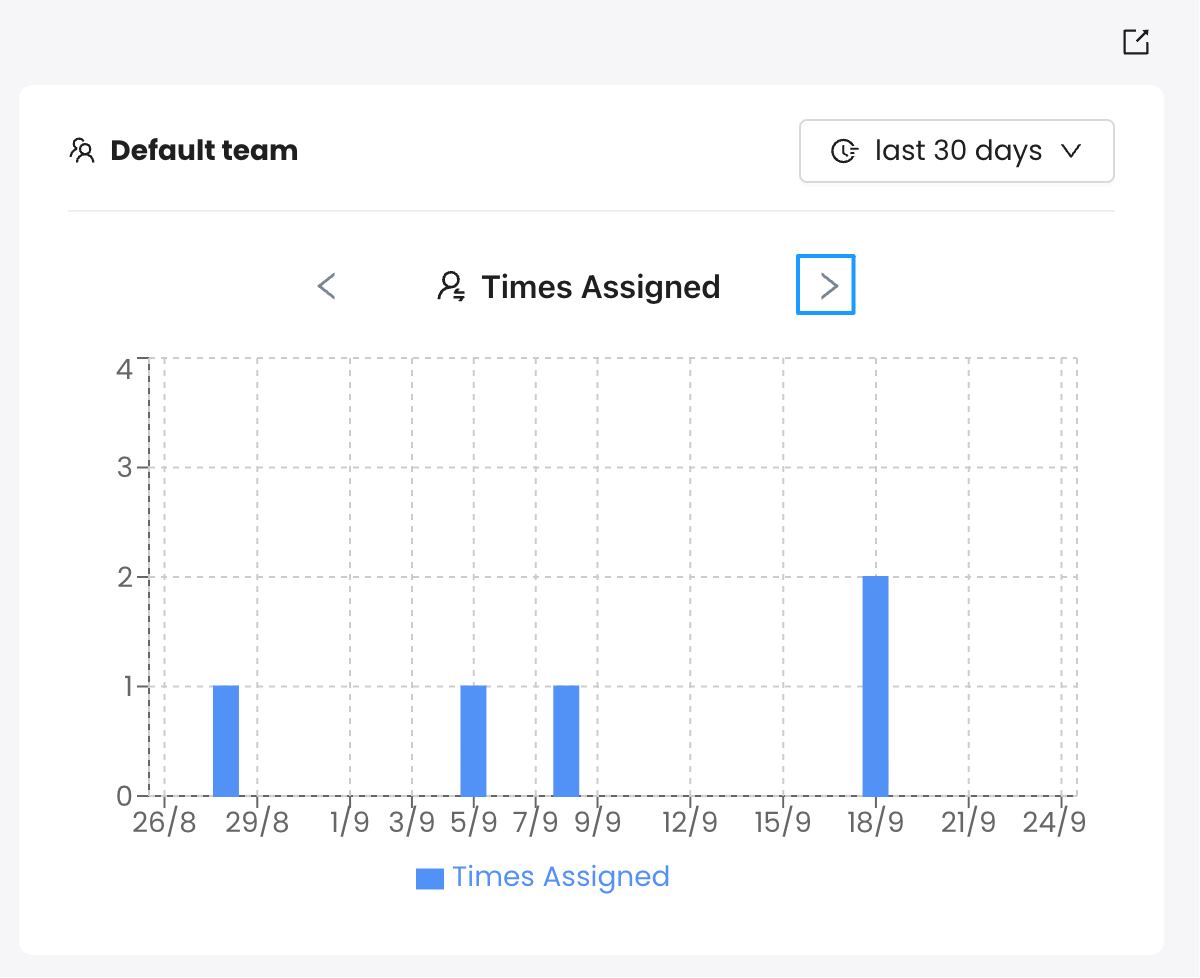This screenshot has height=978, width=1200.
Task: Click the team icon beside Default team
Action: tap(81, 151)
